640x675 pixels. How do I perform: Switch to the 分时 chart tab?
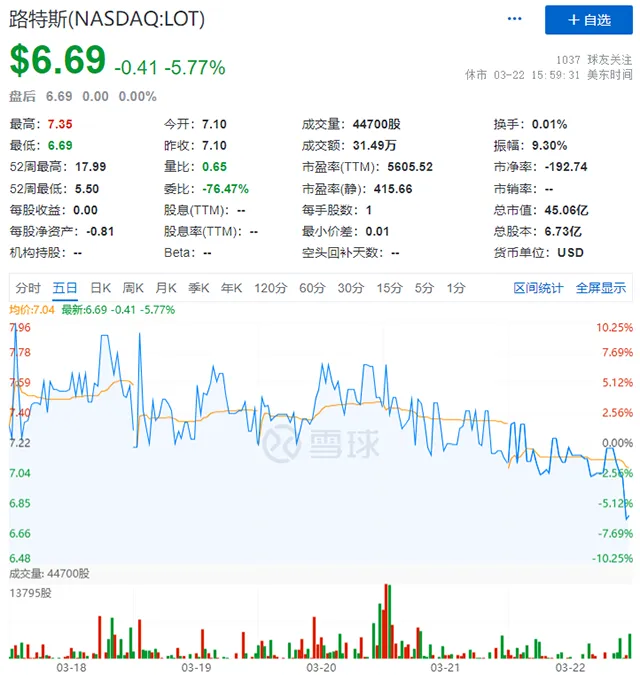pos(28,288)
